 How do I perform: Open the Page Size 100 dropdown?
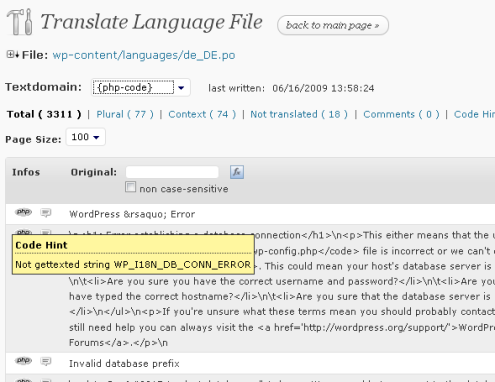[x=86, y=137]
